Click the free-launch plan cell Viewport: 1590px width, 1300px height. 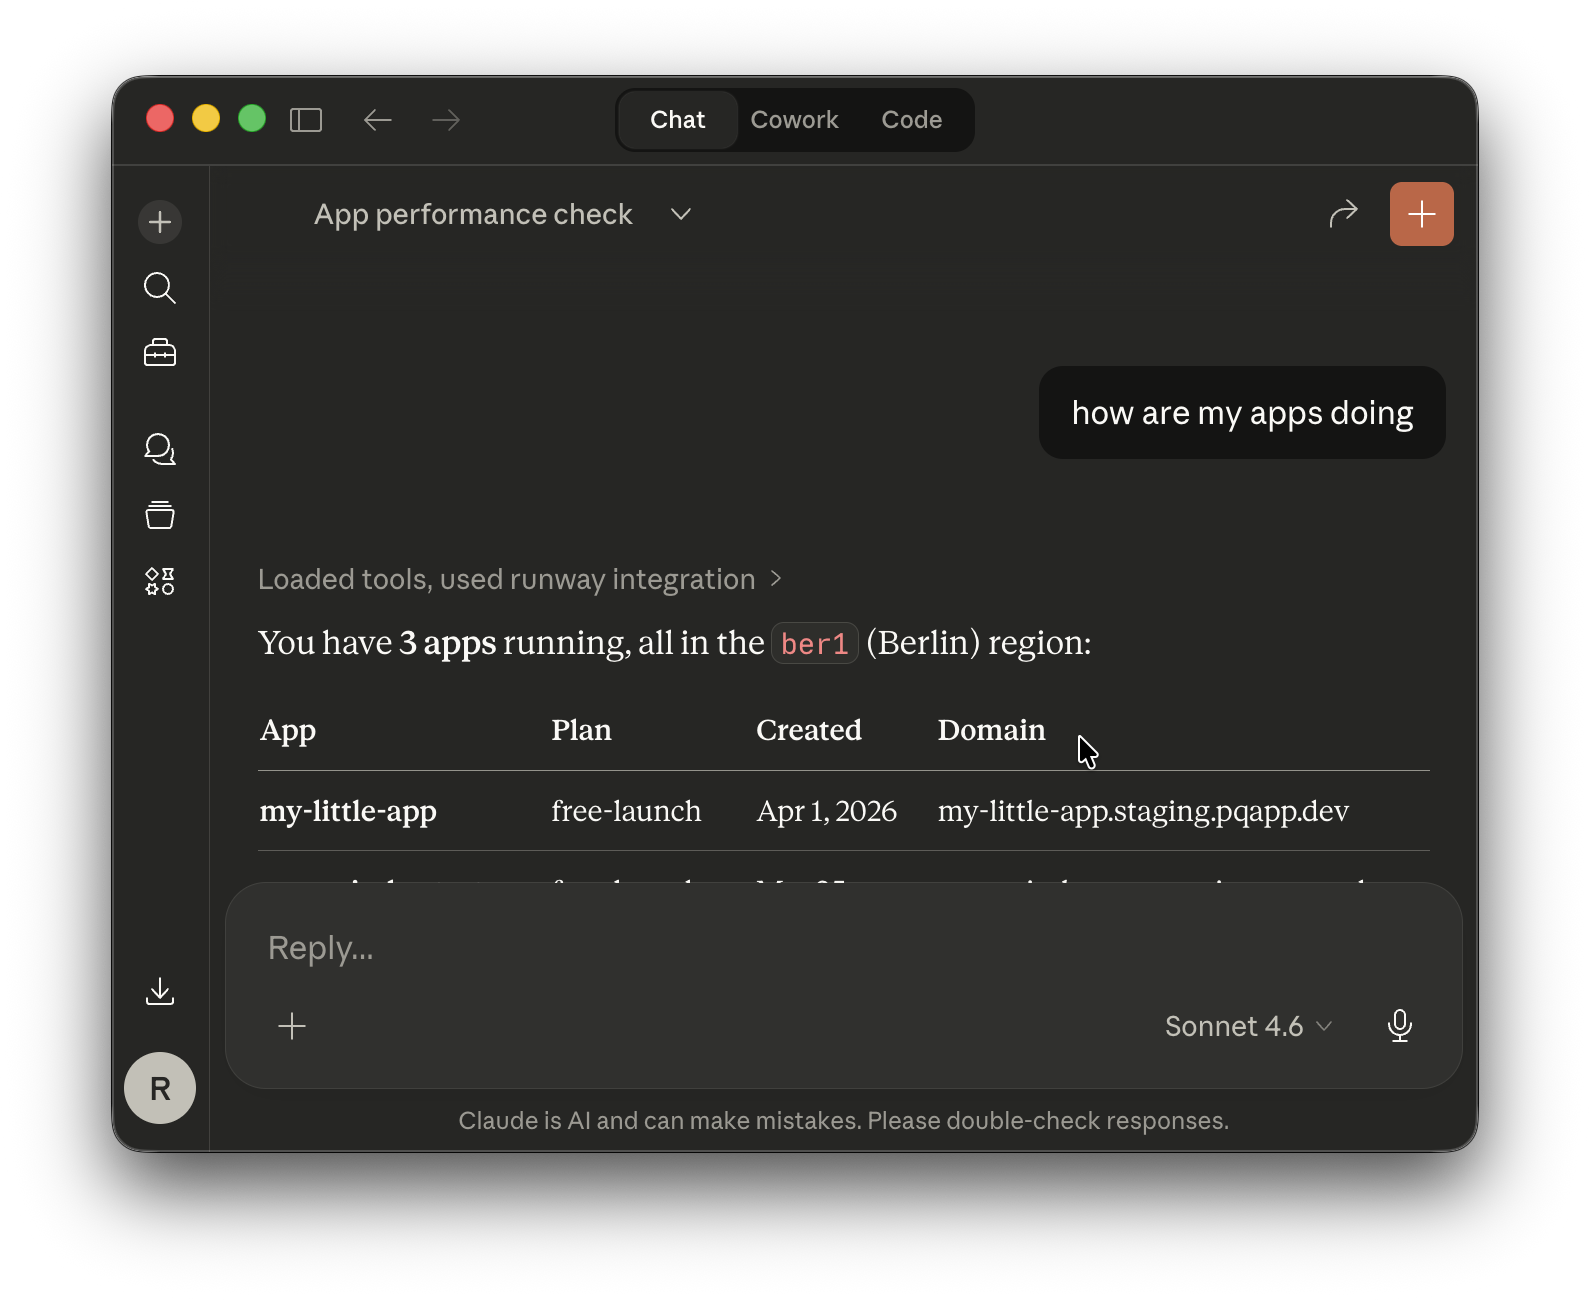point(626,810)
